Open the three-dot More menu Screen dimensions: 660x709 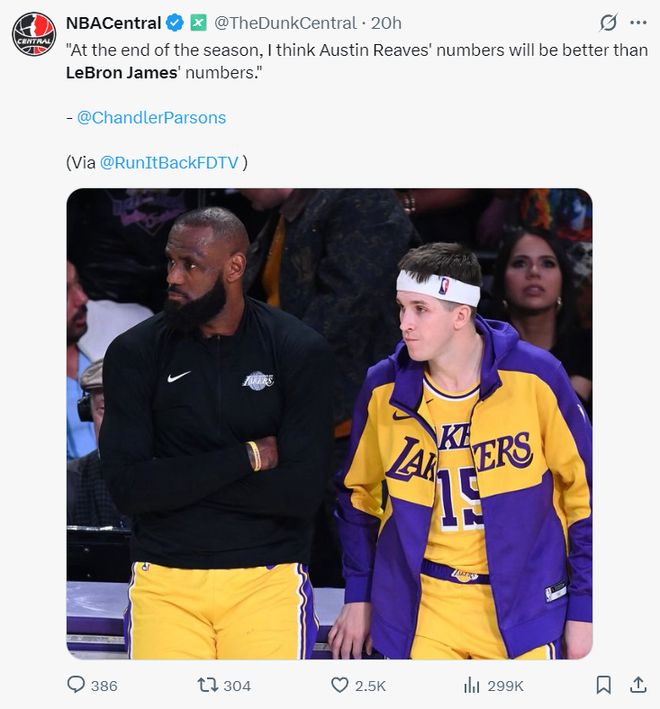[637, 22]
